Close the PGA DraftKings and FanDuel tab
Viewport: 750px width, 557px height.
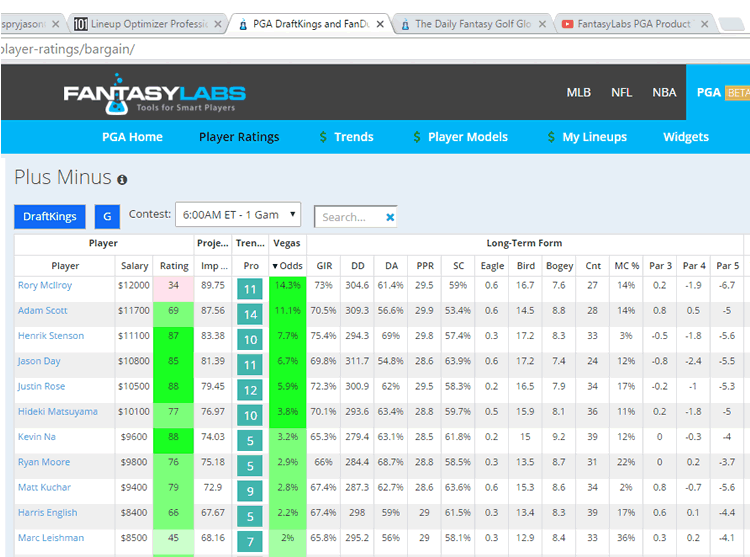(380, 24)
